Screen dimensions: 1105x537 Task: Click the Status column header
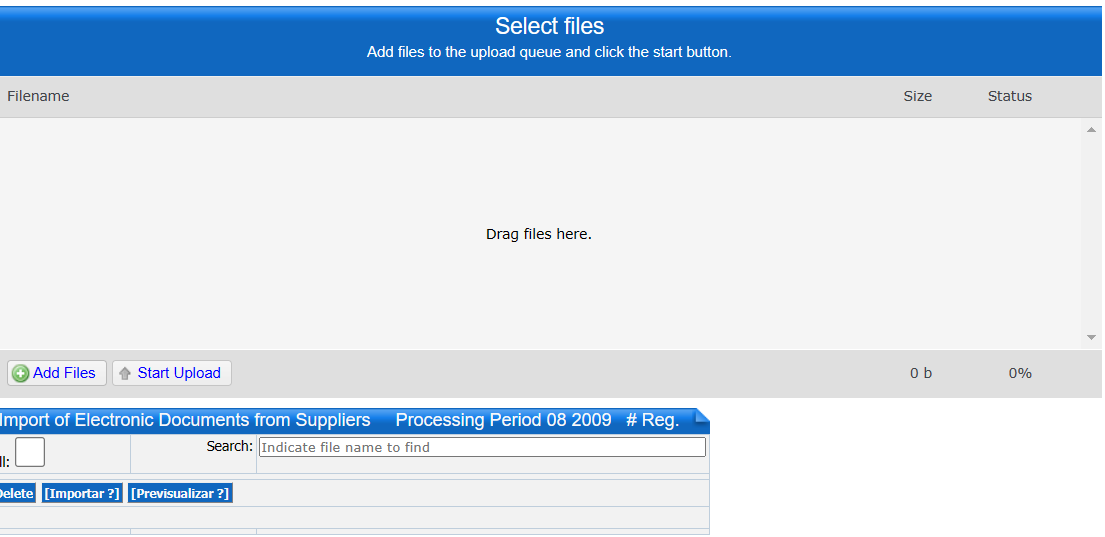[1009, 97]
